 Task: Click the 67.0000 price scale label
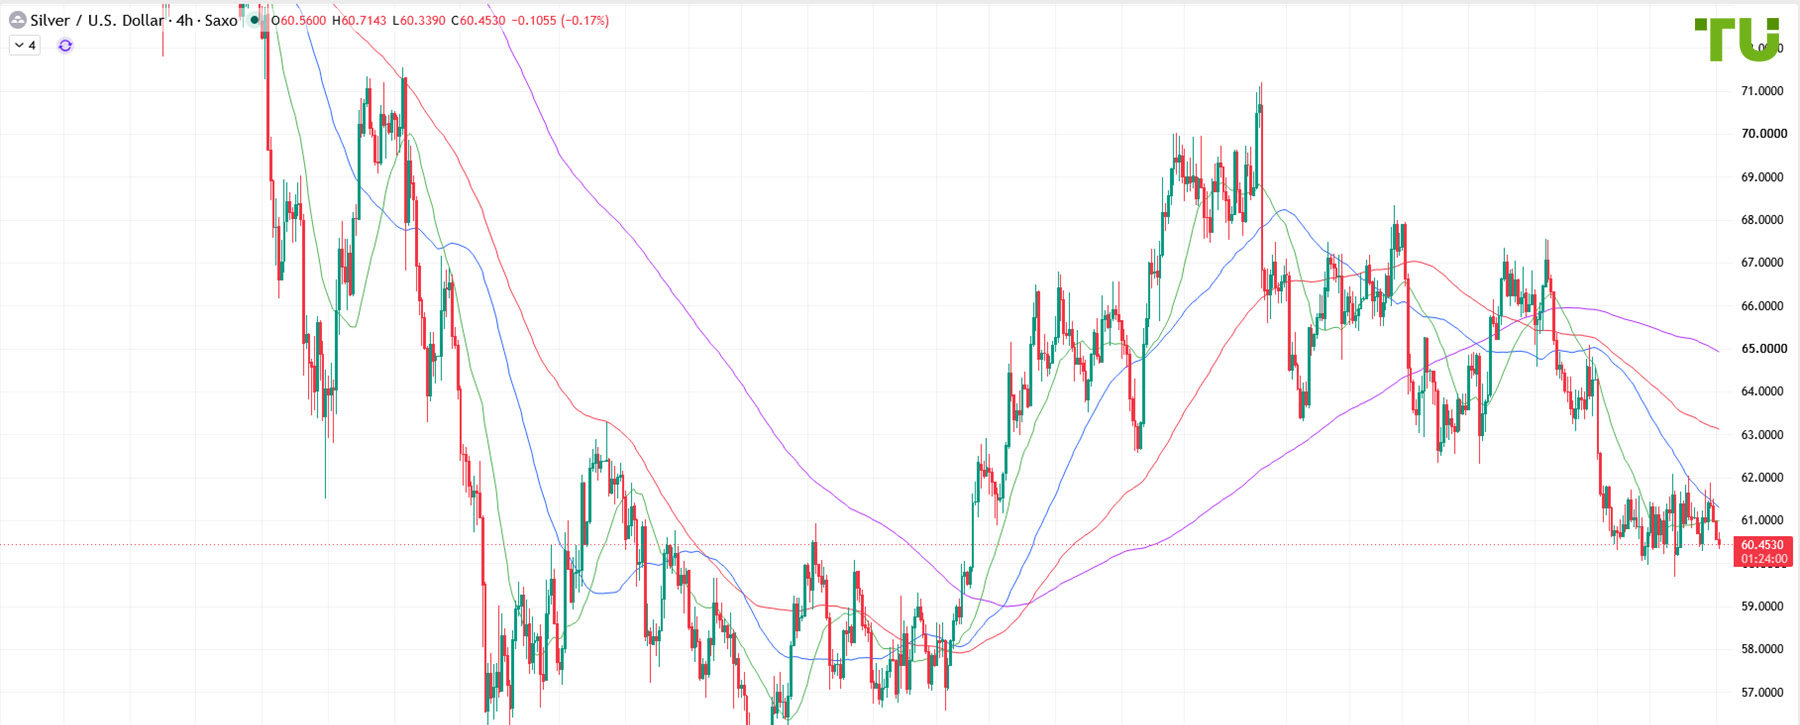point(1762,263)
